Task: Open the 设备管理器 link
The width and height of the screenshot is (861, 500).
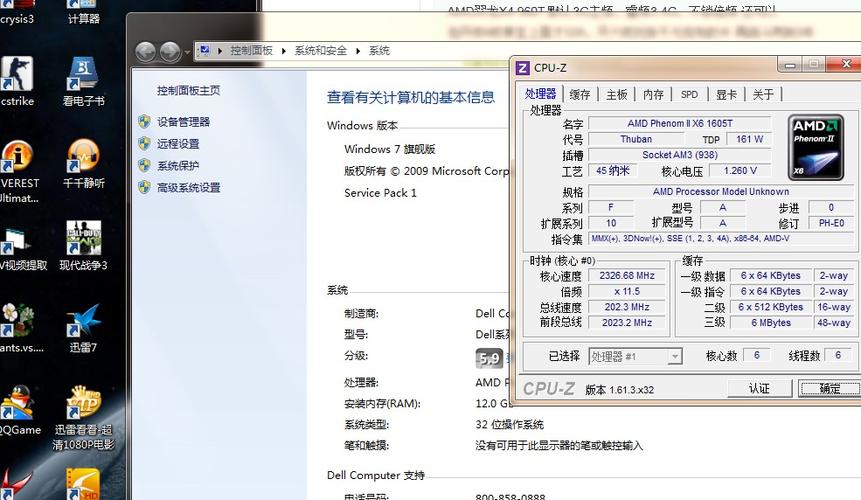Action: [x=183, y=122]
